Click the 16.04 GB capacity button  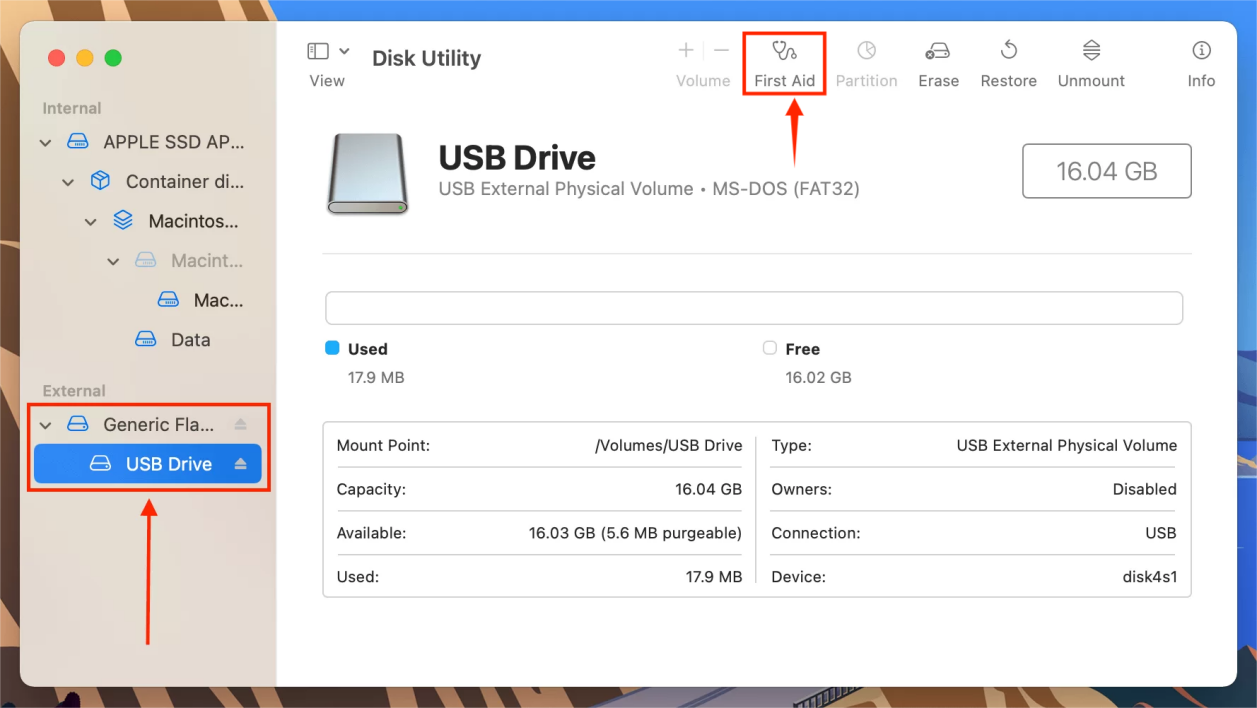coord(1106,171)
